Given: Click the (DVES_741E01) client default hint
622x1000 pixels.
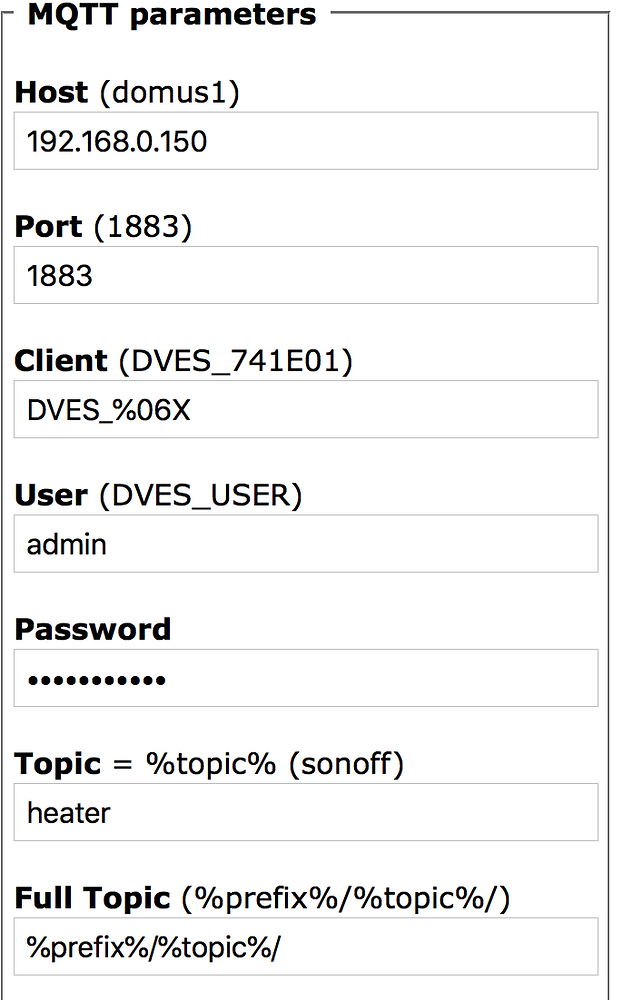Looking at the screenshot, I should pos(236,362).
